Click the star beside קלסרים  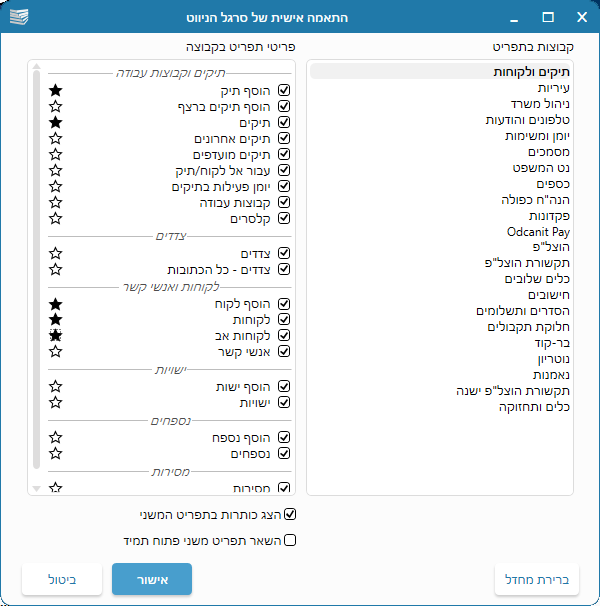click(56, 218)
